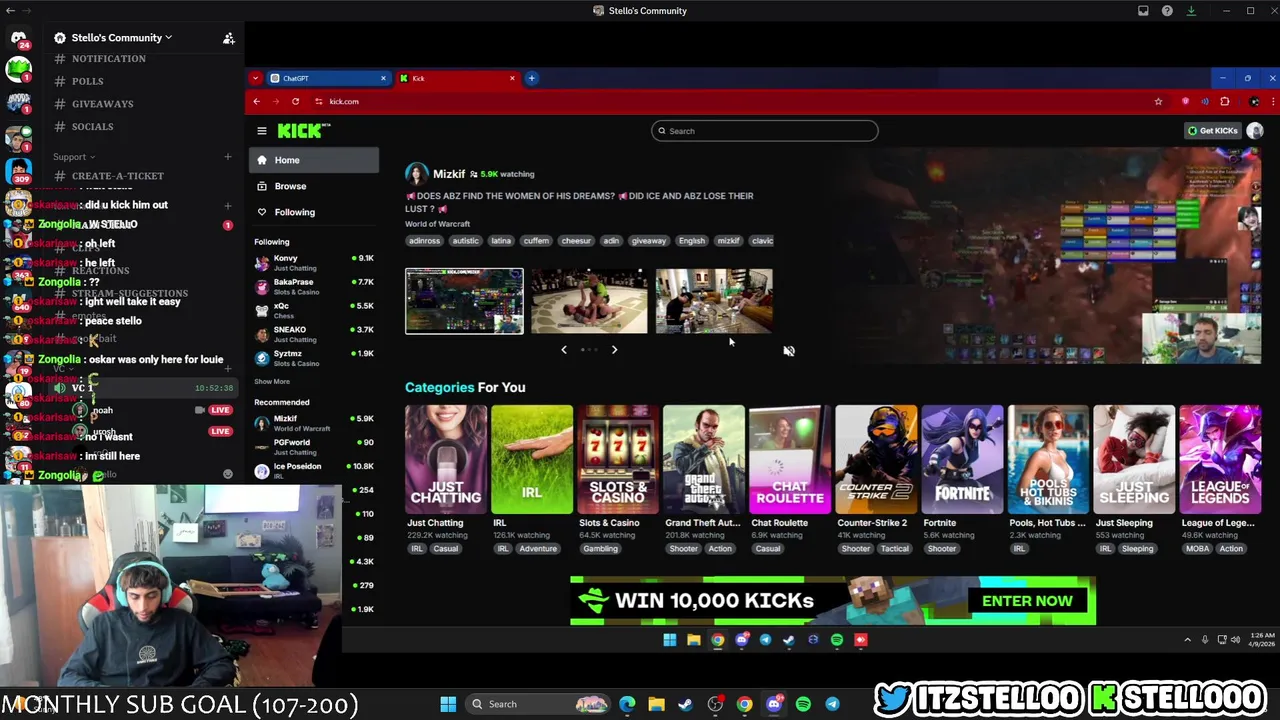Click the Windows Start button

point(448,704)
